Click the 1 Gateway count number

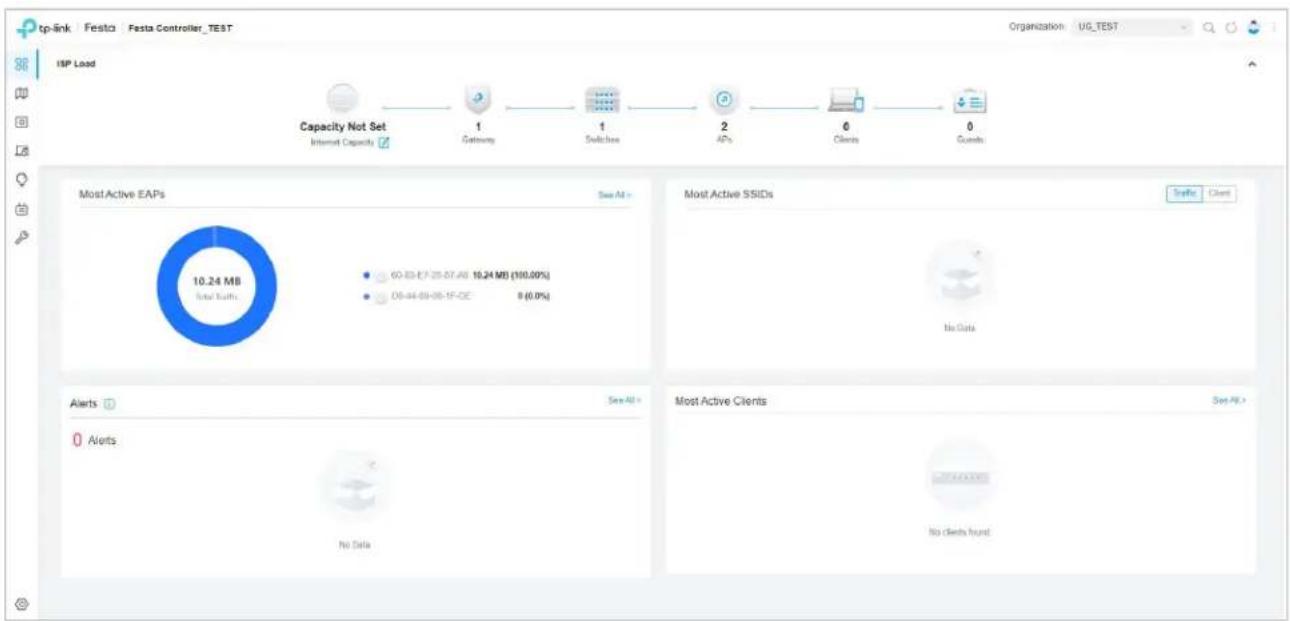click(x=477, y=128)
